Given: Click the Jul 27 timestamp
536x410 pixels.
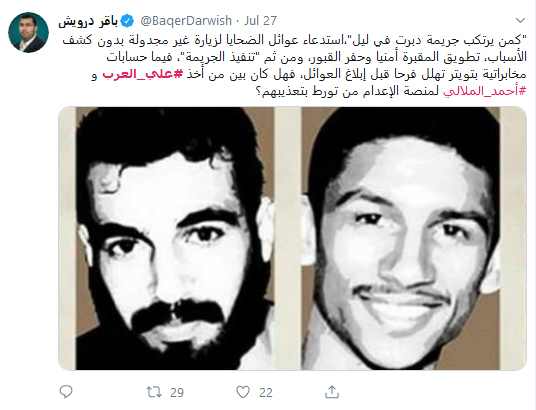Looking at the screenshot, I should 260,21.
